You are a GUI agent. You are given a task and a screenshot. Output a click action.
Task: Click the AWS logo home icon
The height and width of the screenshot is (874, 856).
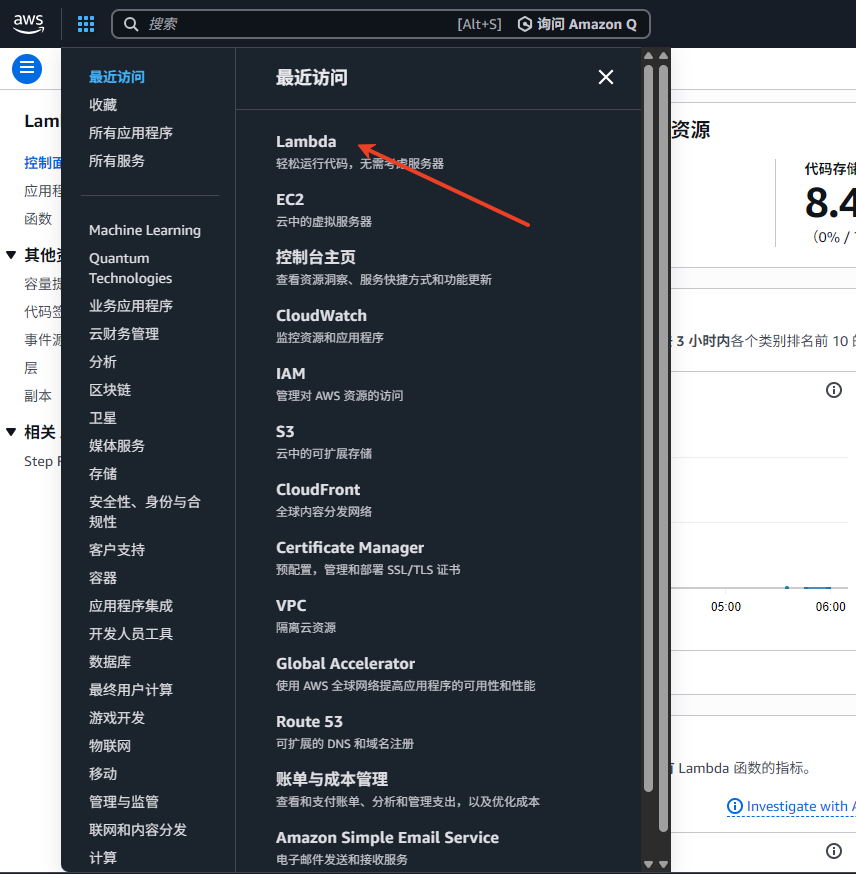tap(28, 24)
